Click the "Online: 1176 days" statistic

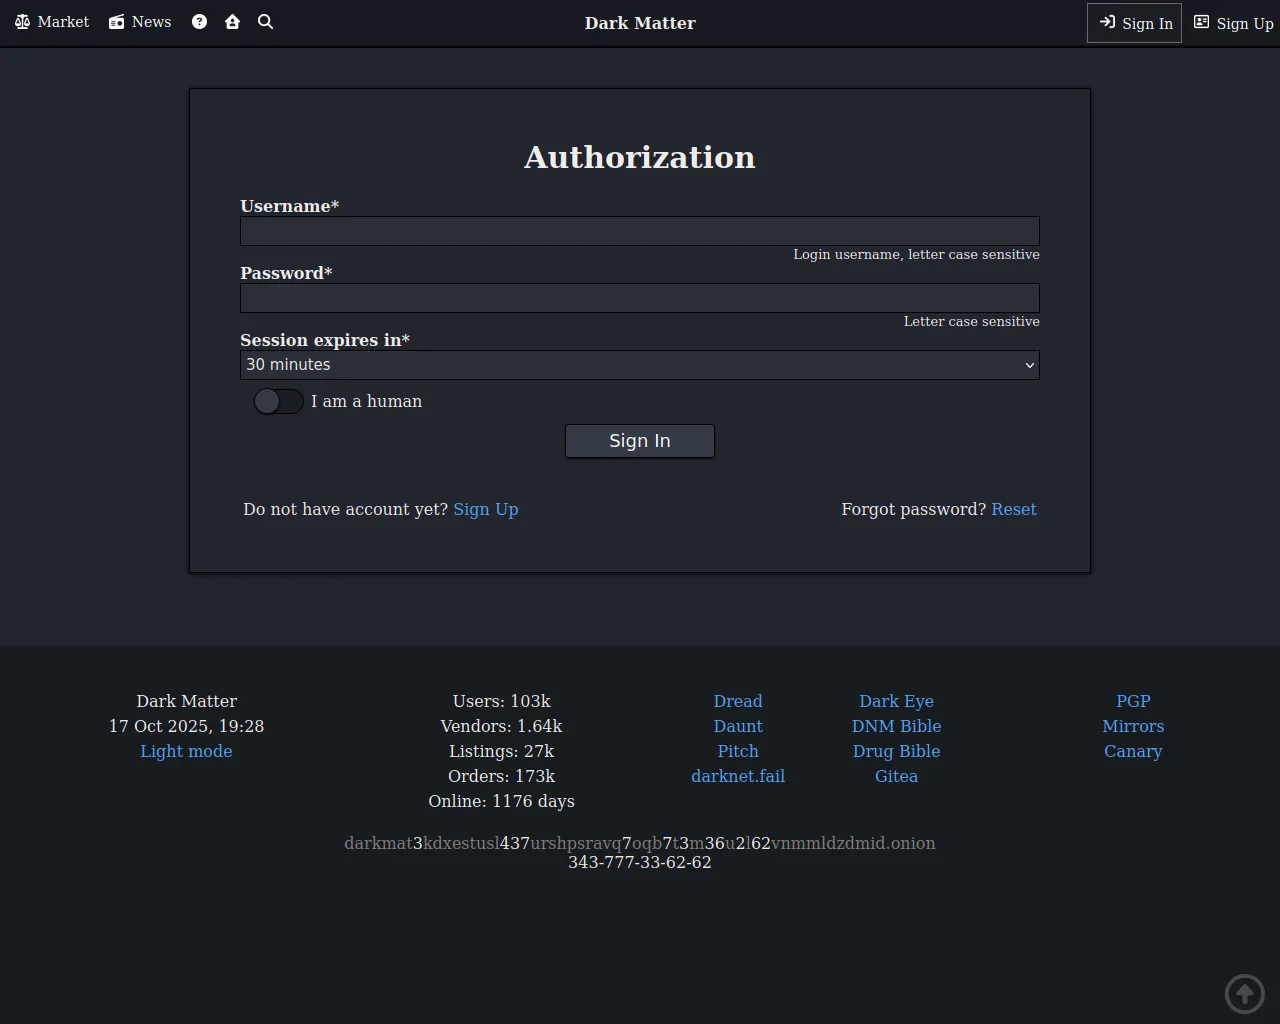[x=502, y=801]
